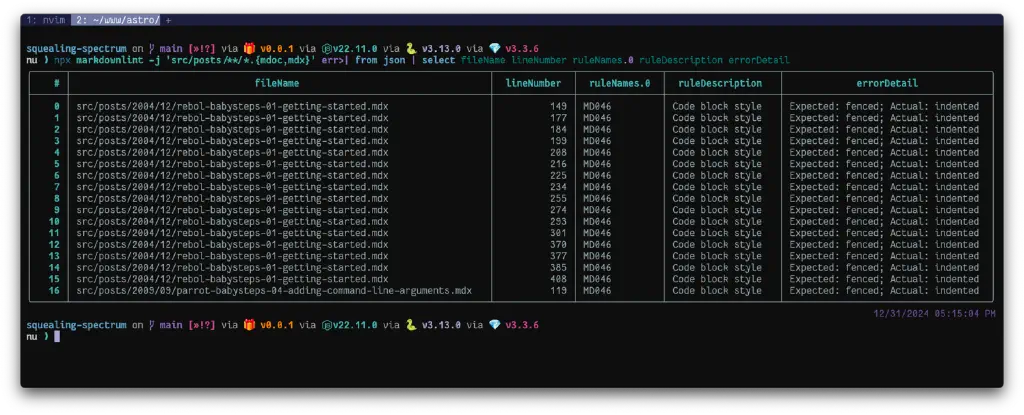Click the "select" keyword in the command
Viewport: 1024px width, 415px height.
[439, 60]
